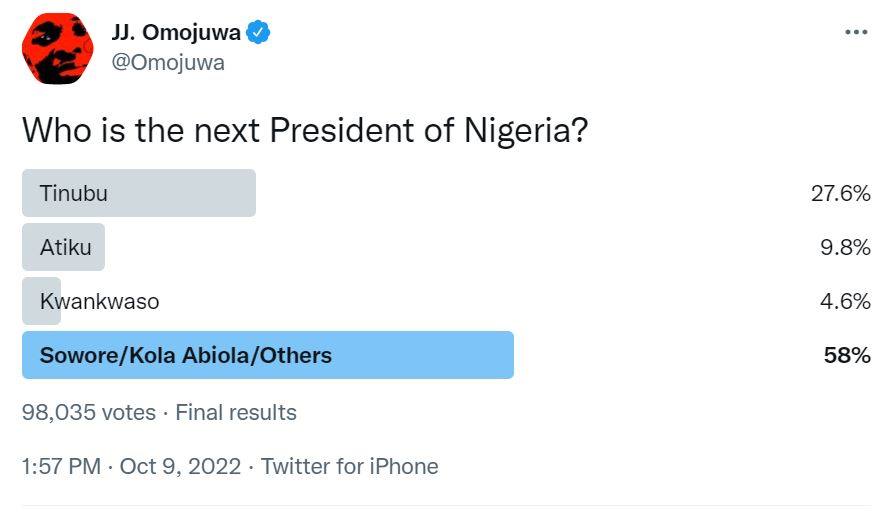The width and height of the screenshot is (880, 510).
Task: Click the Oct 9, 2022 date link
Action: [180, 467]
